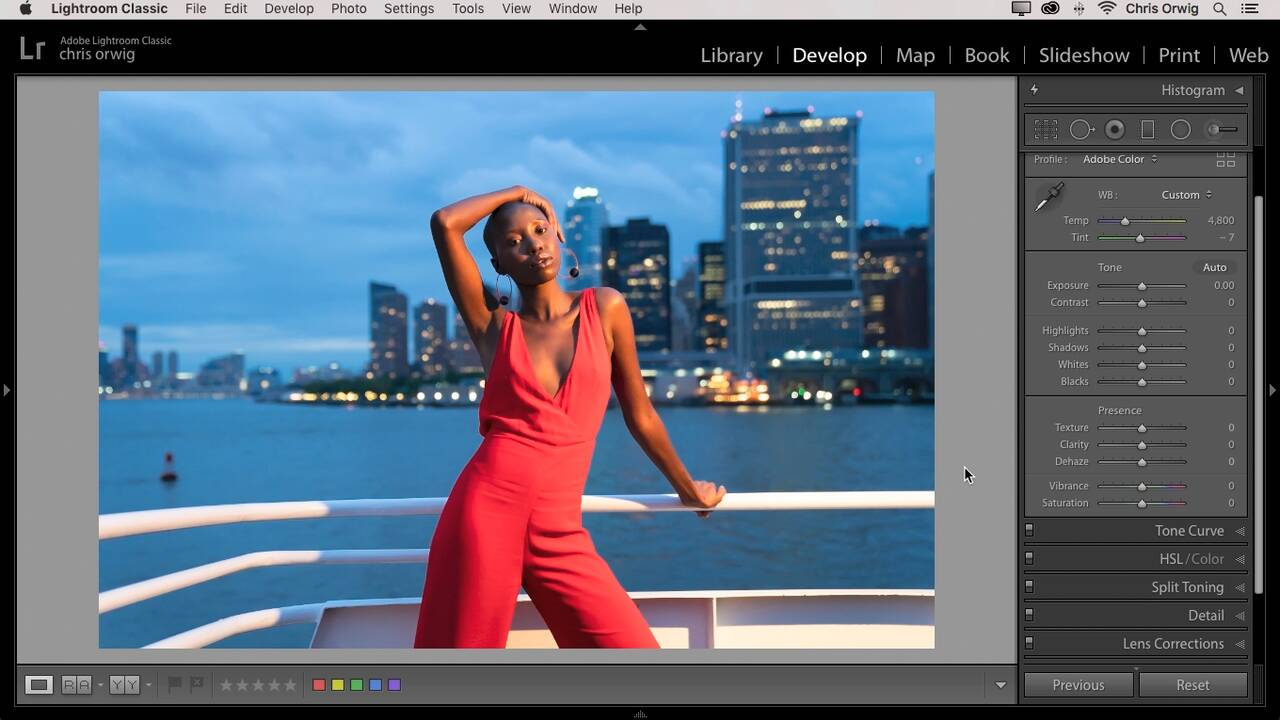
Task: Select the Red Eye Correction tool
Action: click(x=1115, y=130)
